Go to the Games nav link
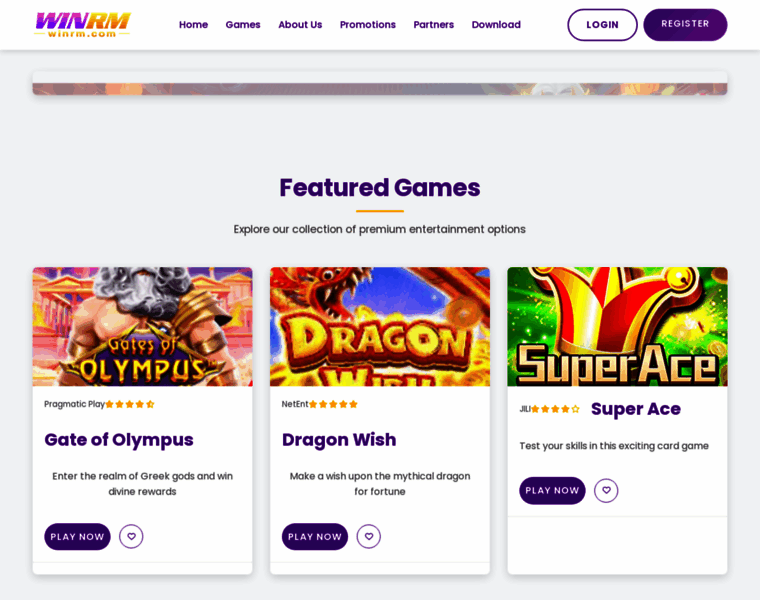 (x=243, y=25)
